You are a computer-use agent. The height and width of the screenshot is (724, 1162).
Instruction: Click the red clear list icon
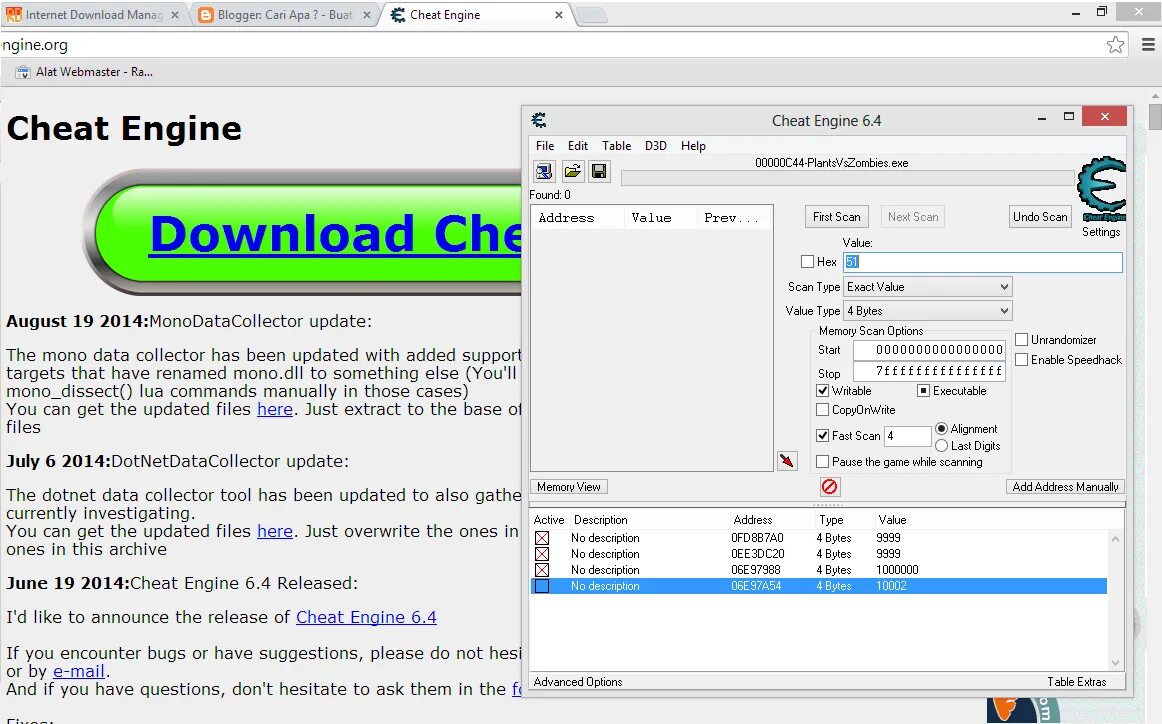(829, 486)
